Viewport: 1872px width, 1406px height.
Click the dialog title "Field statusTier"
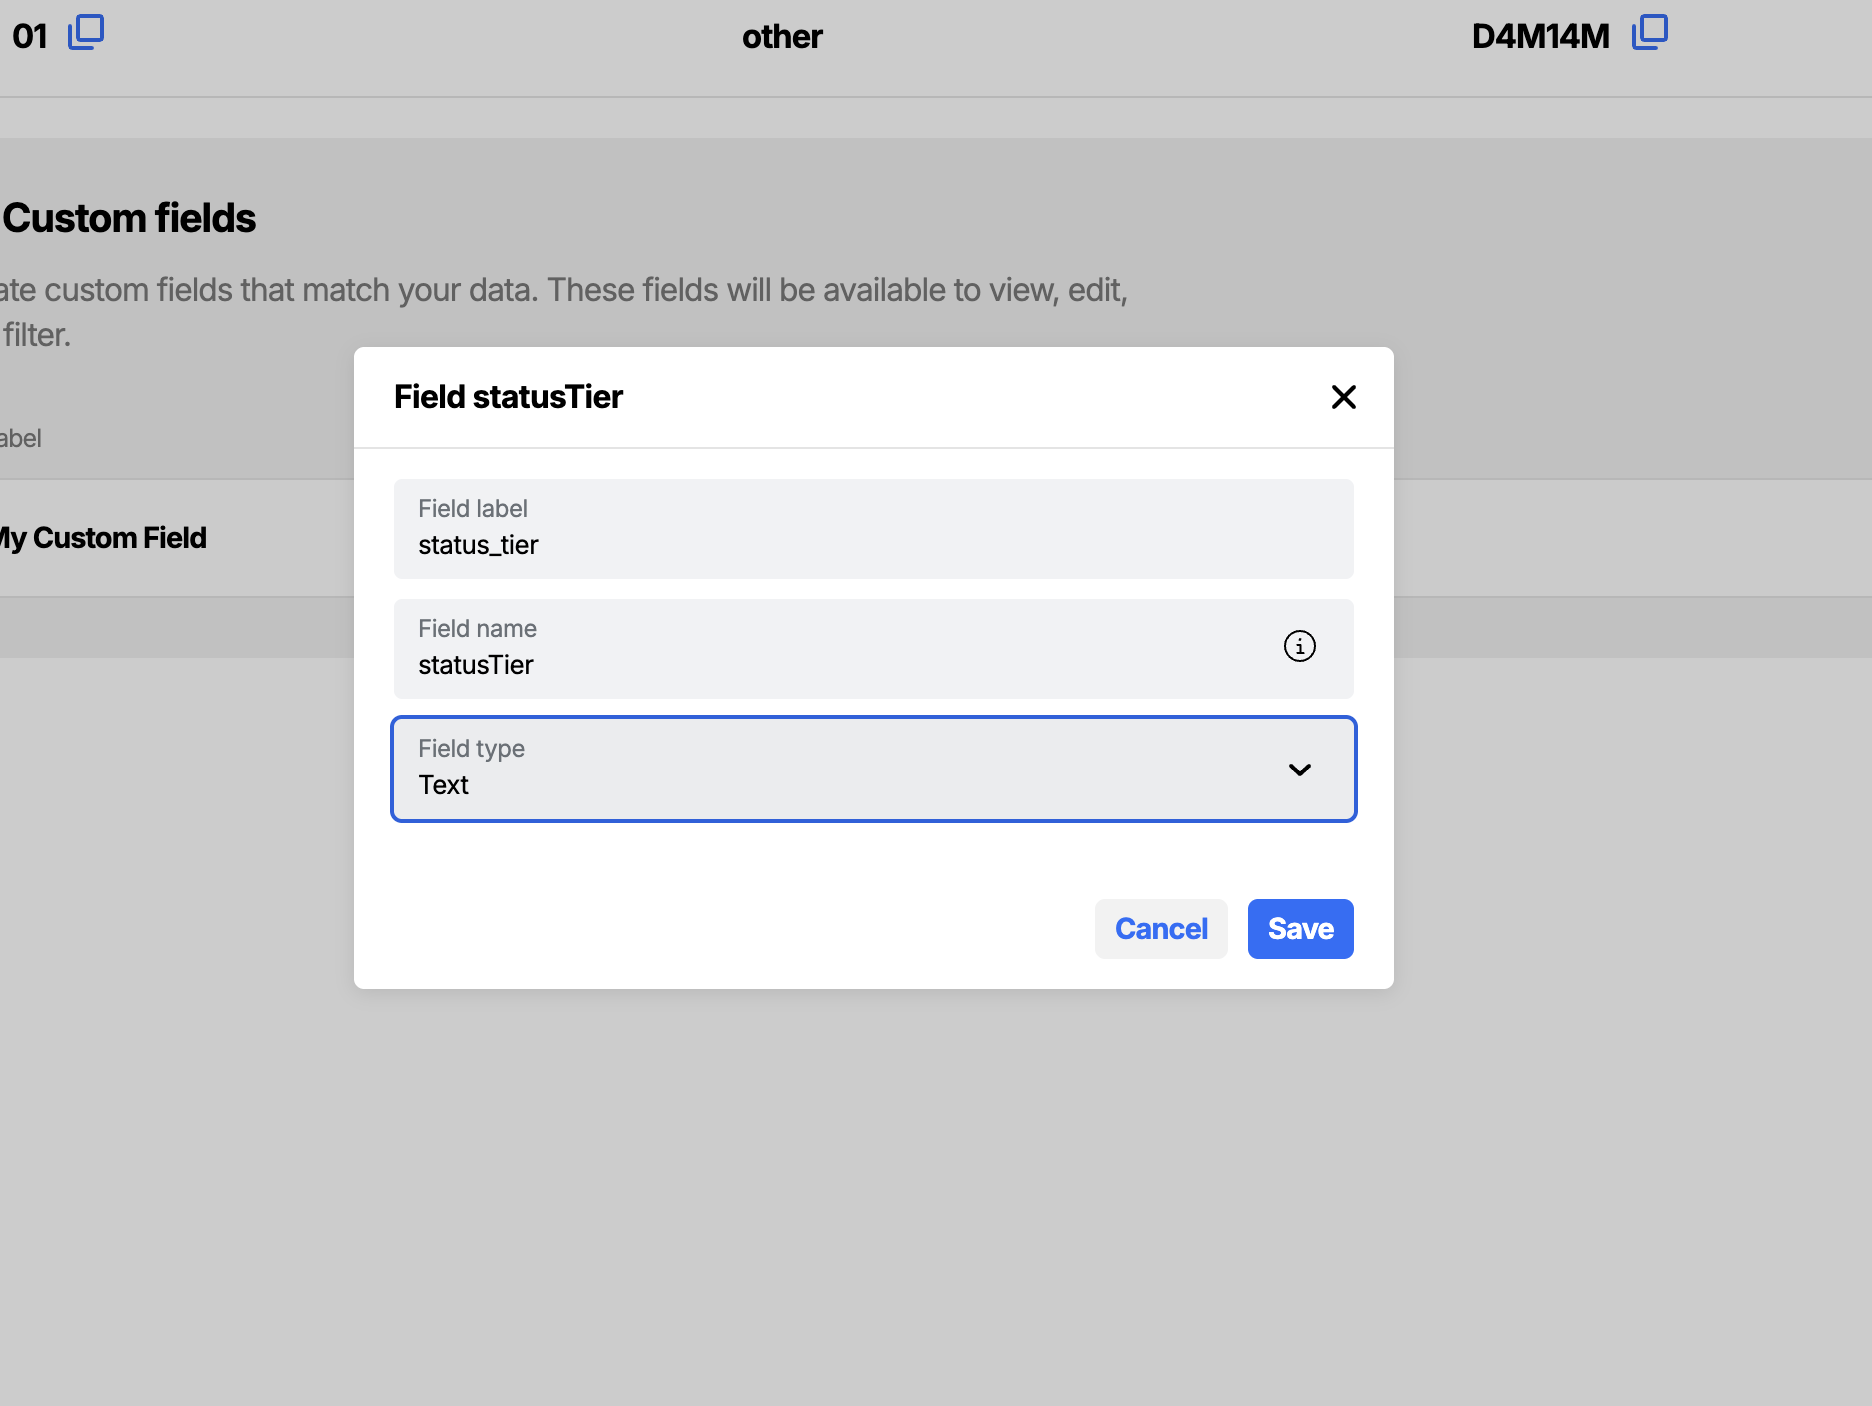(507, 397)
